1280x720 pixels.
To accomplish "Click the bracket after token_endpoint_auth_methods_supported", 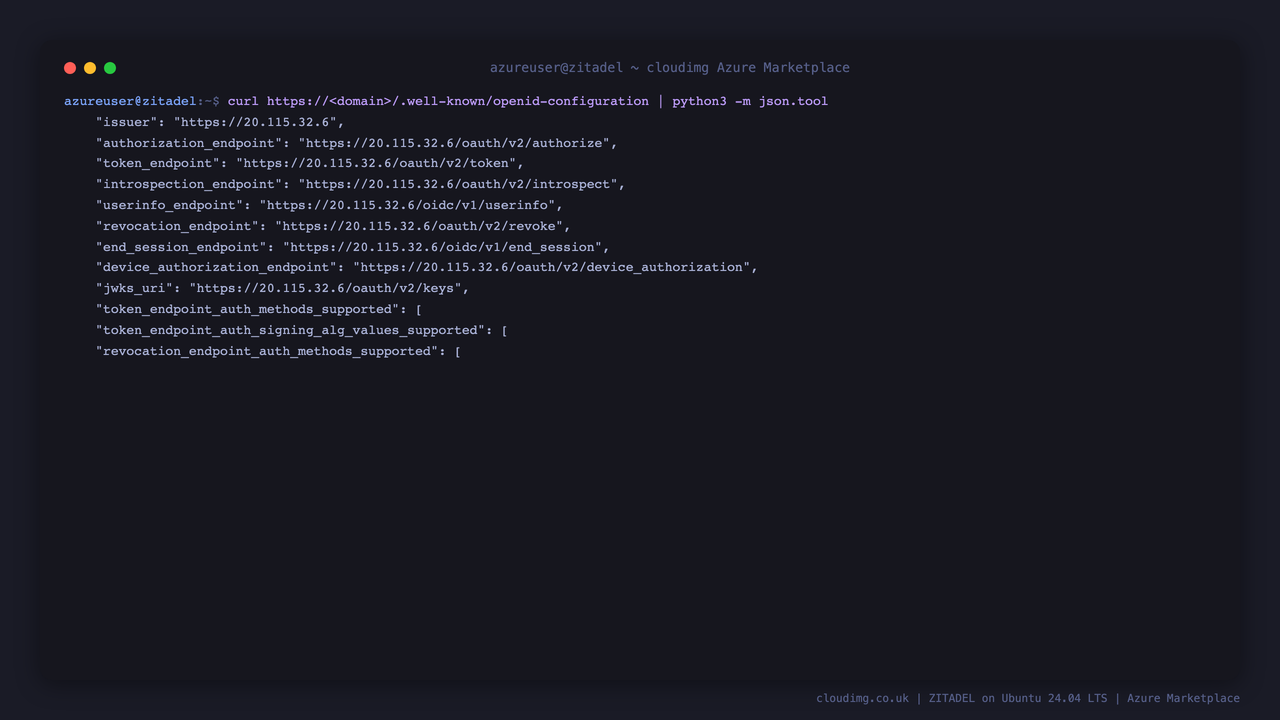I will click(x=419, y=309).
